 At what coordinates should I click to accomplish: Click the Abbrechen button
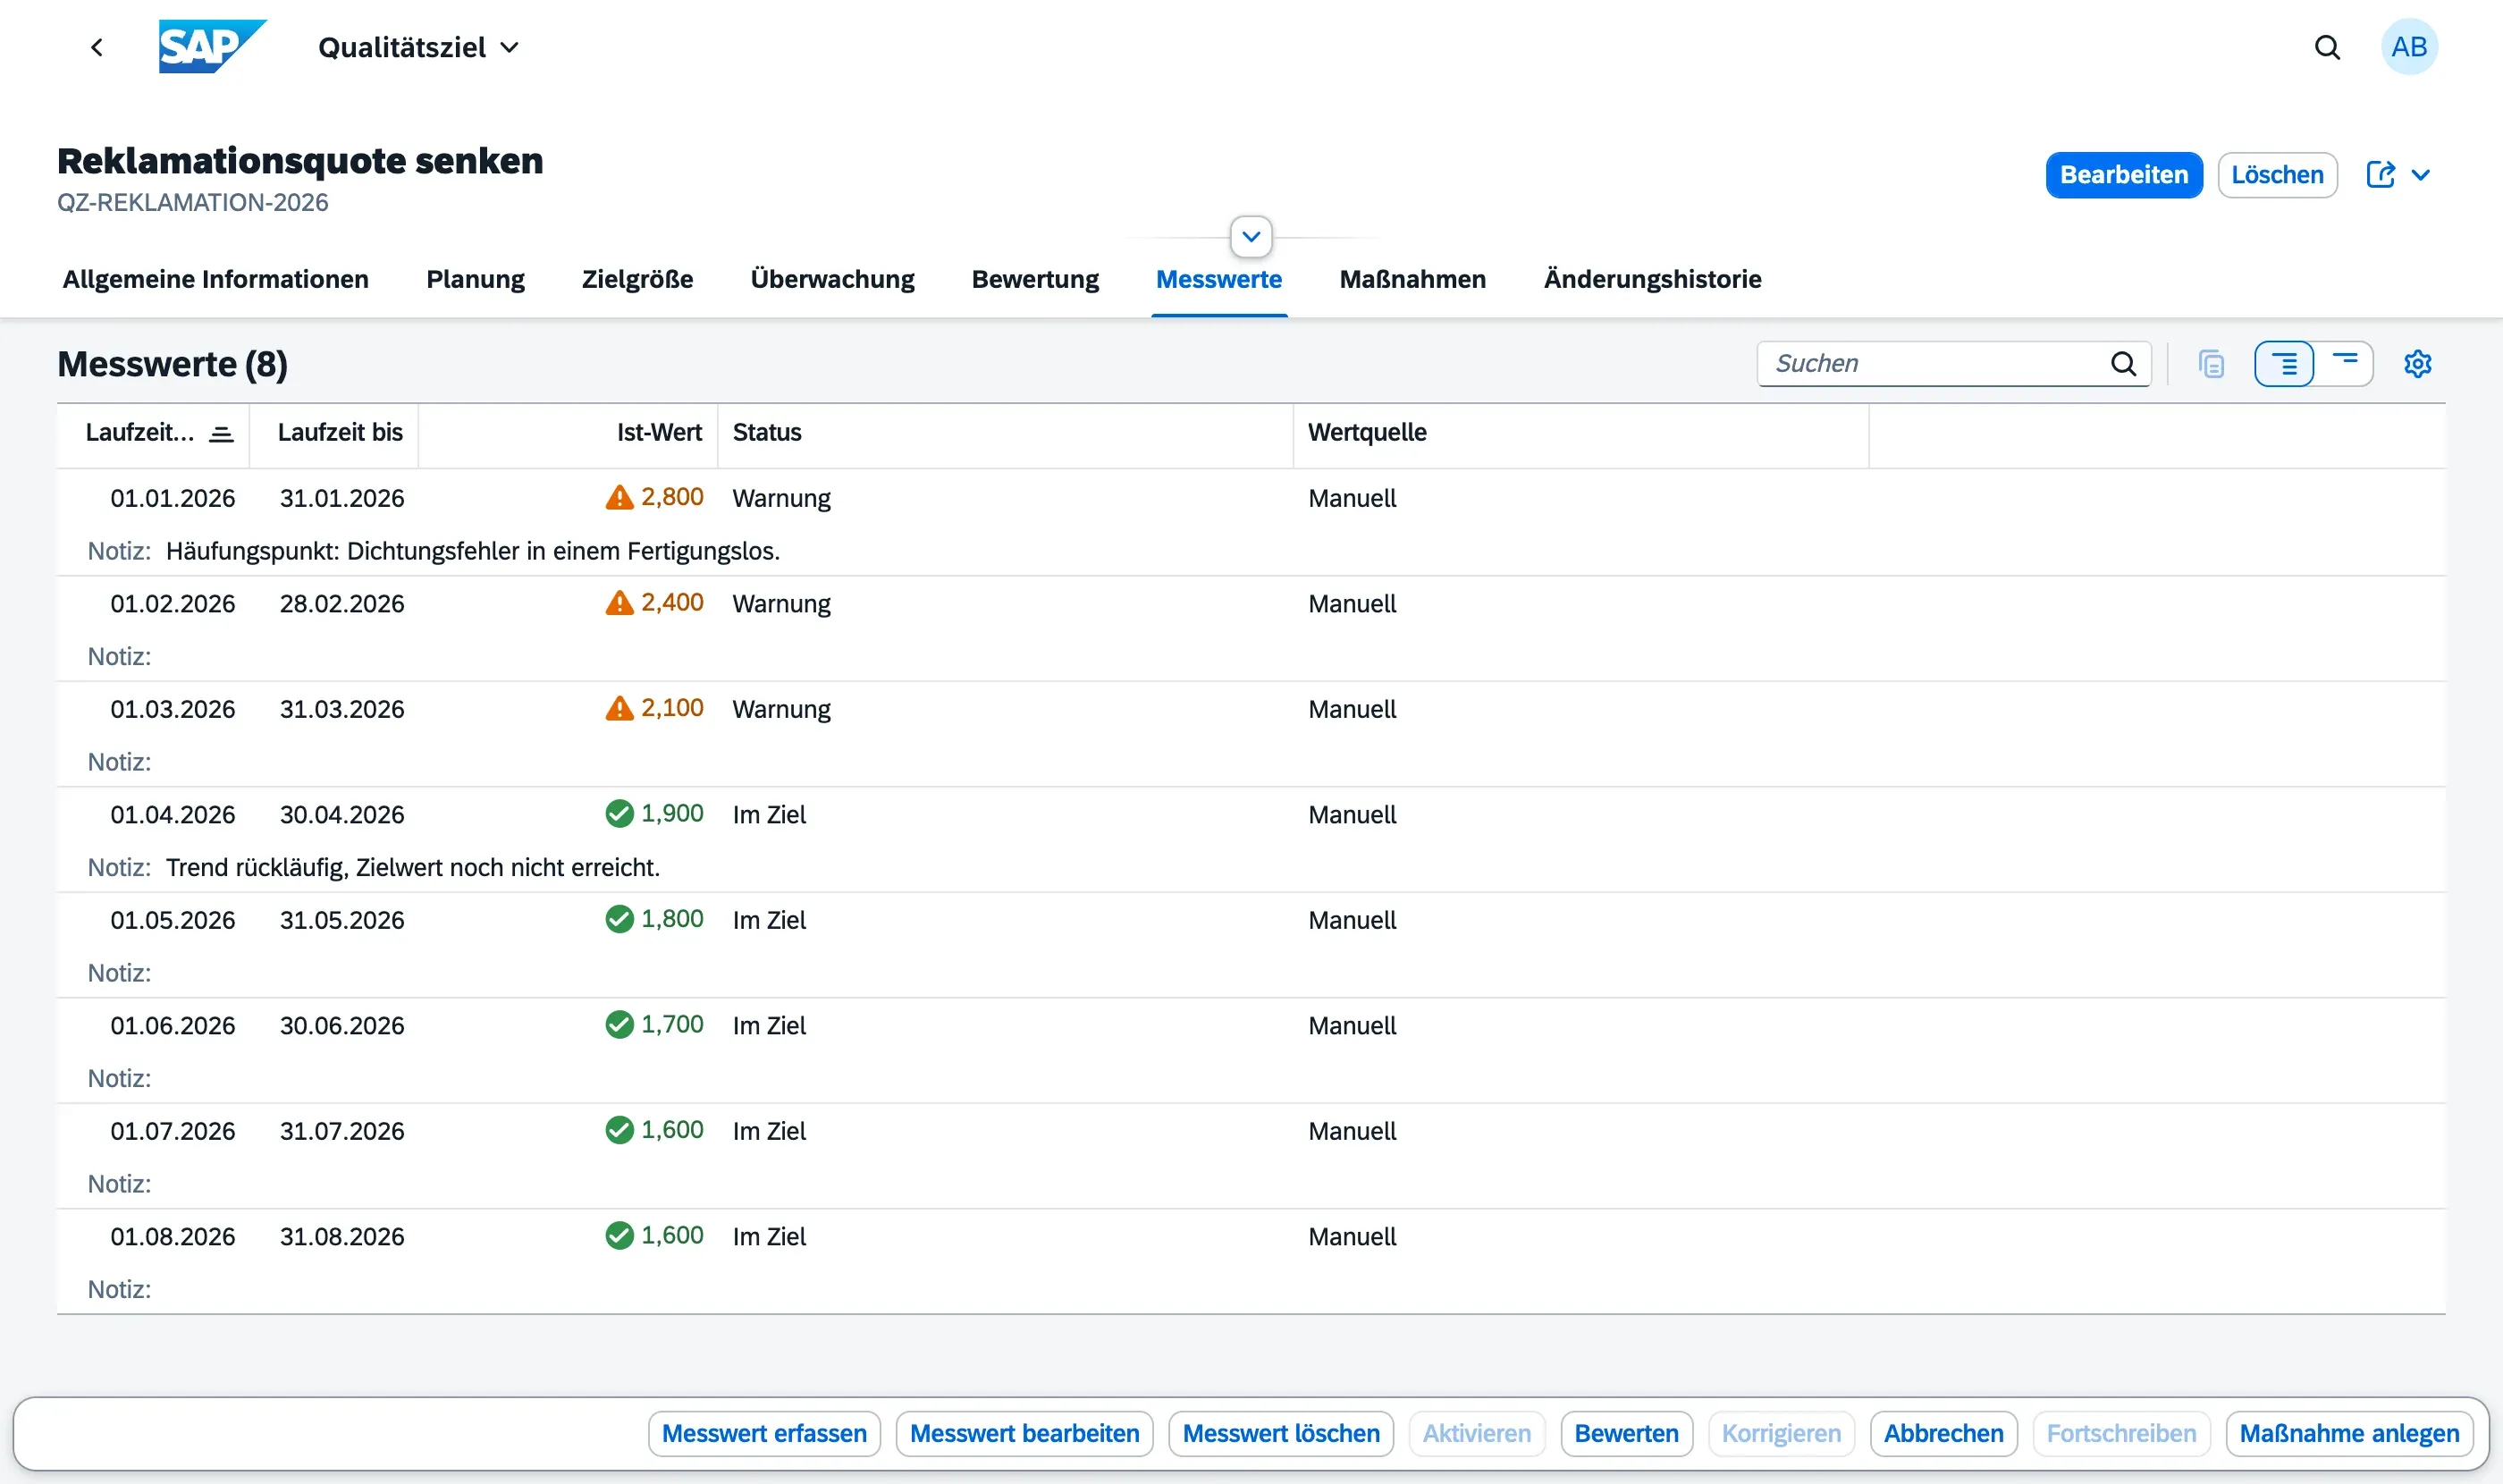point(1943,1433)
